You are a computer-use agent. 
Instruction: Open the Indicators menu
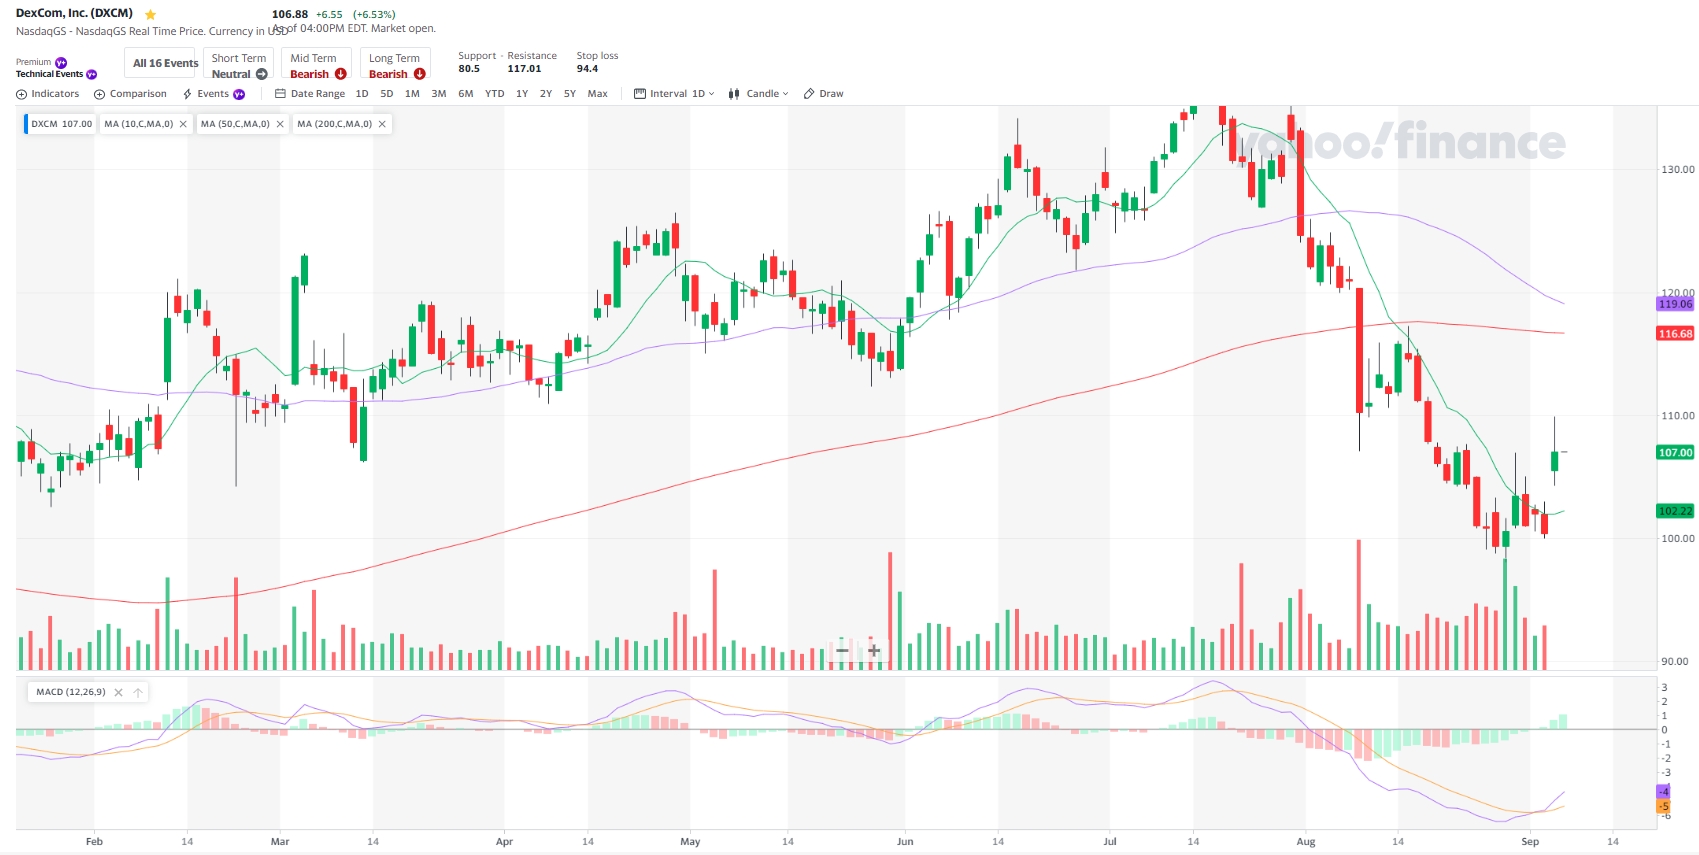[48, 94]
